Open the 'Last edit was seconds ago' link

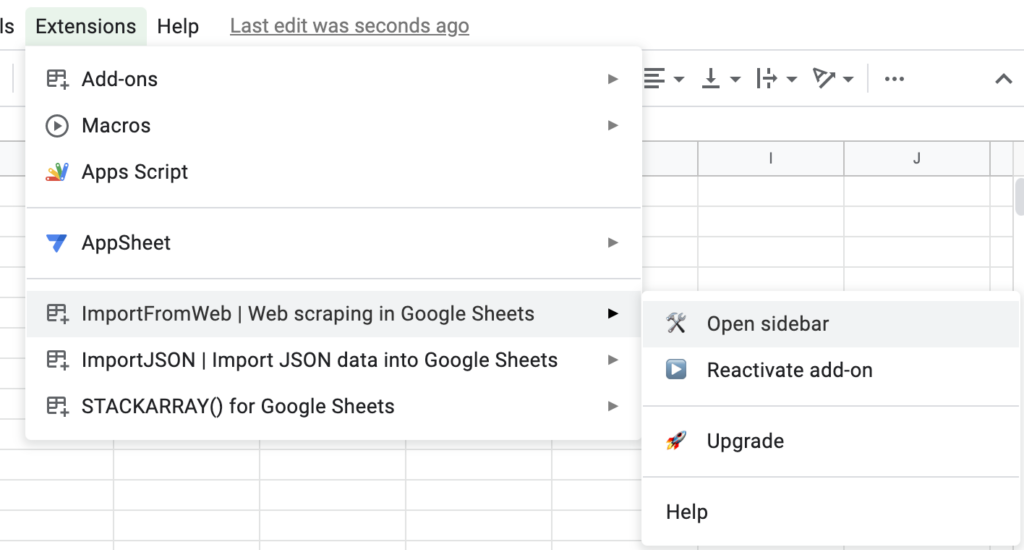click(x=349, y=26)
